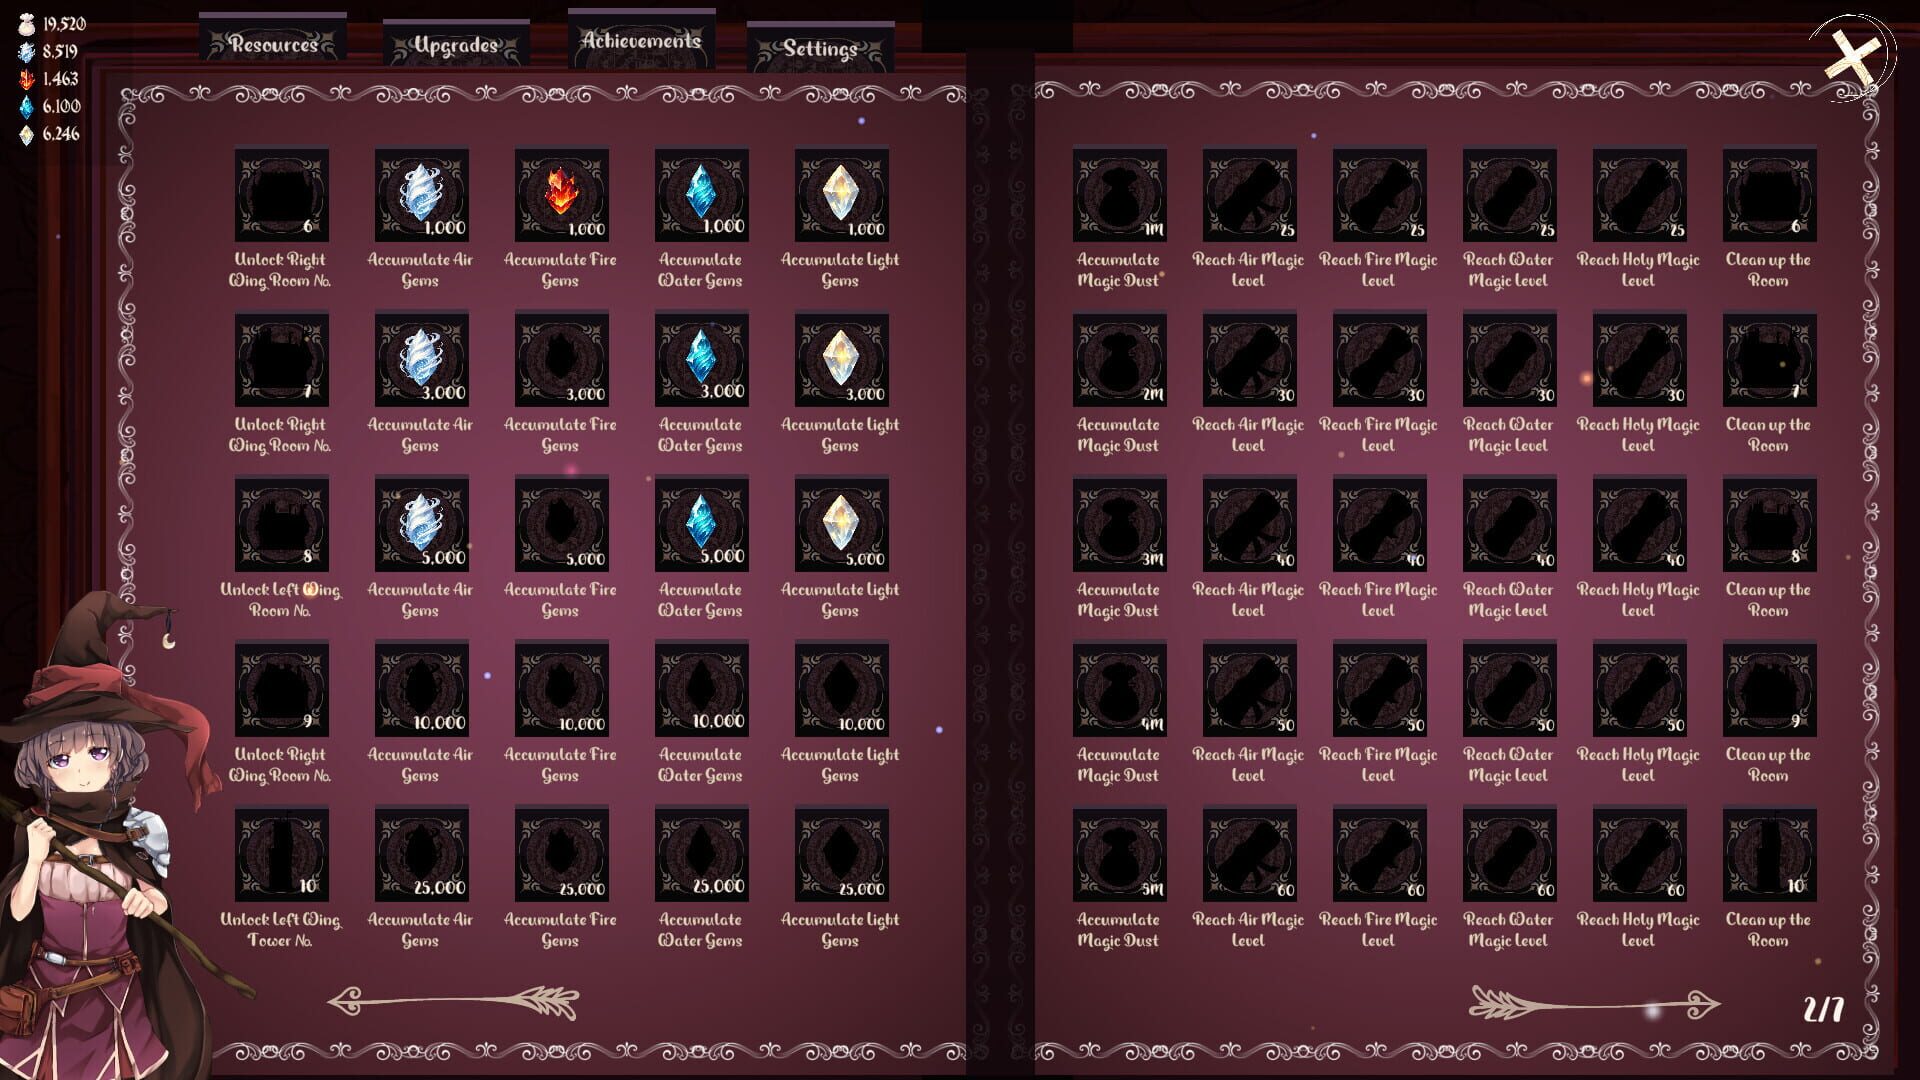The width and height of the screenshot is (1920, 1080).
Task: Open the Settings tab
Action: pyautogui.click(x=820, y=48)
